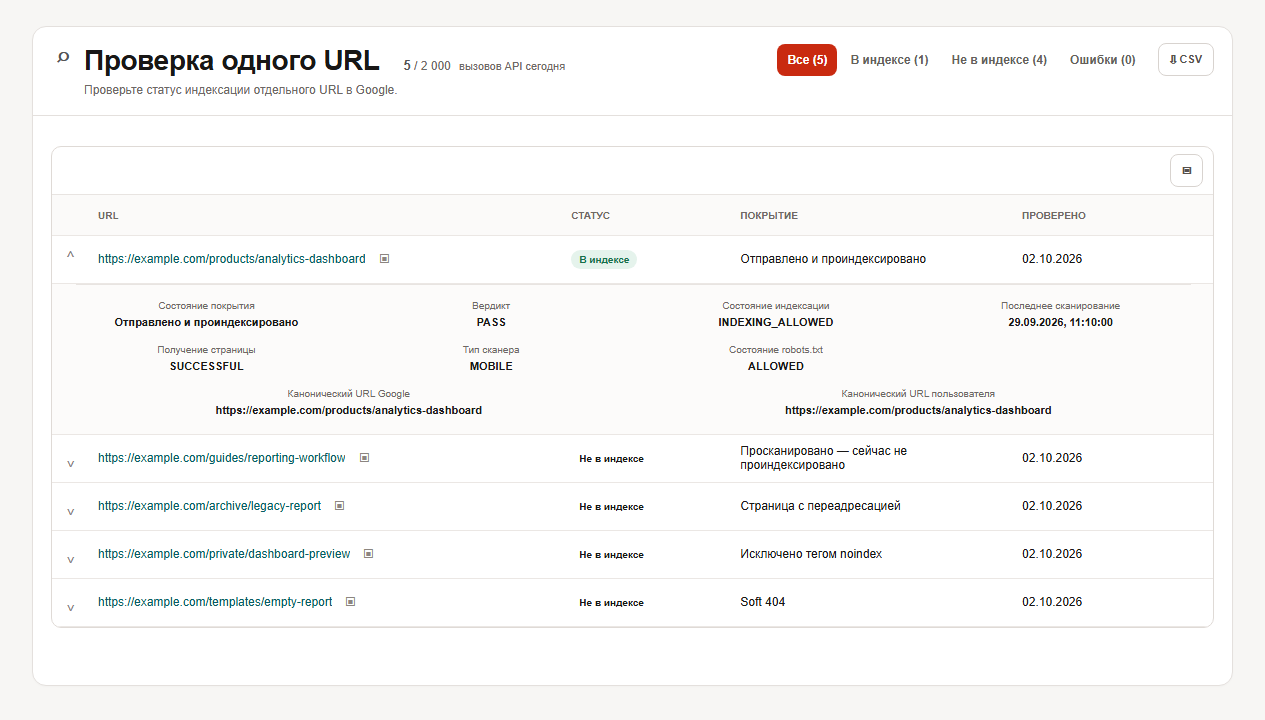The image size is (1265, 720).
Task: Click the URL column header
Action: point(108,216)
